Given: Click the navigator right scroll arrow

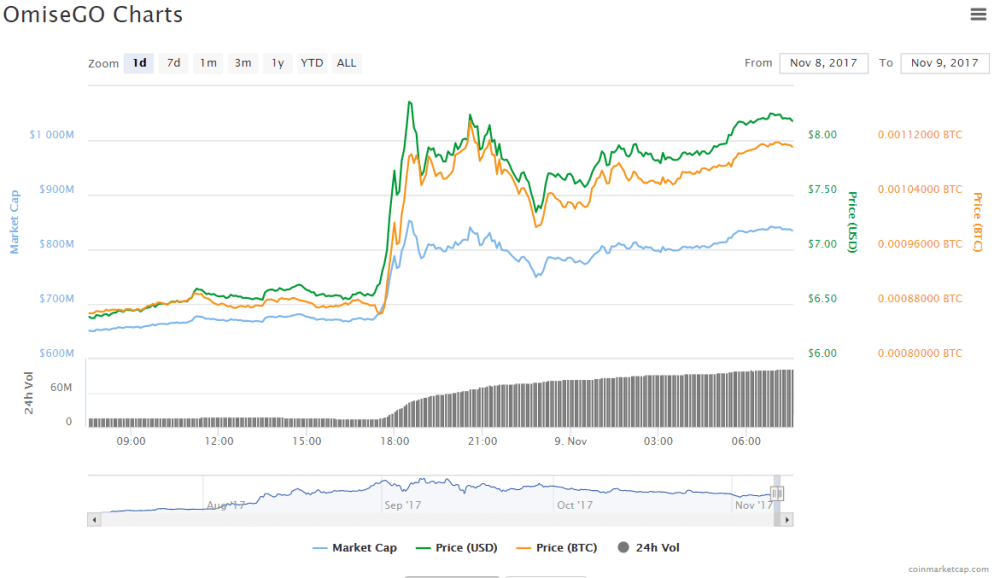Looking at the screenshot, I should tap(787, 520).
